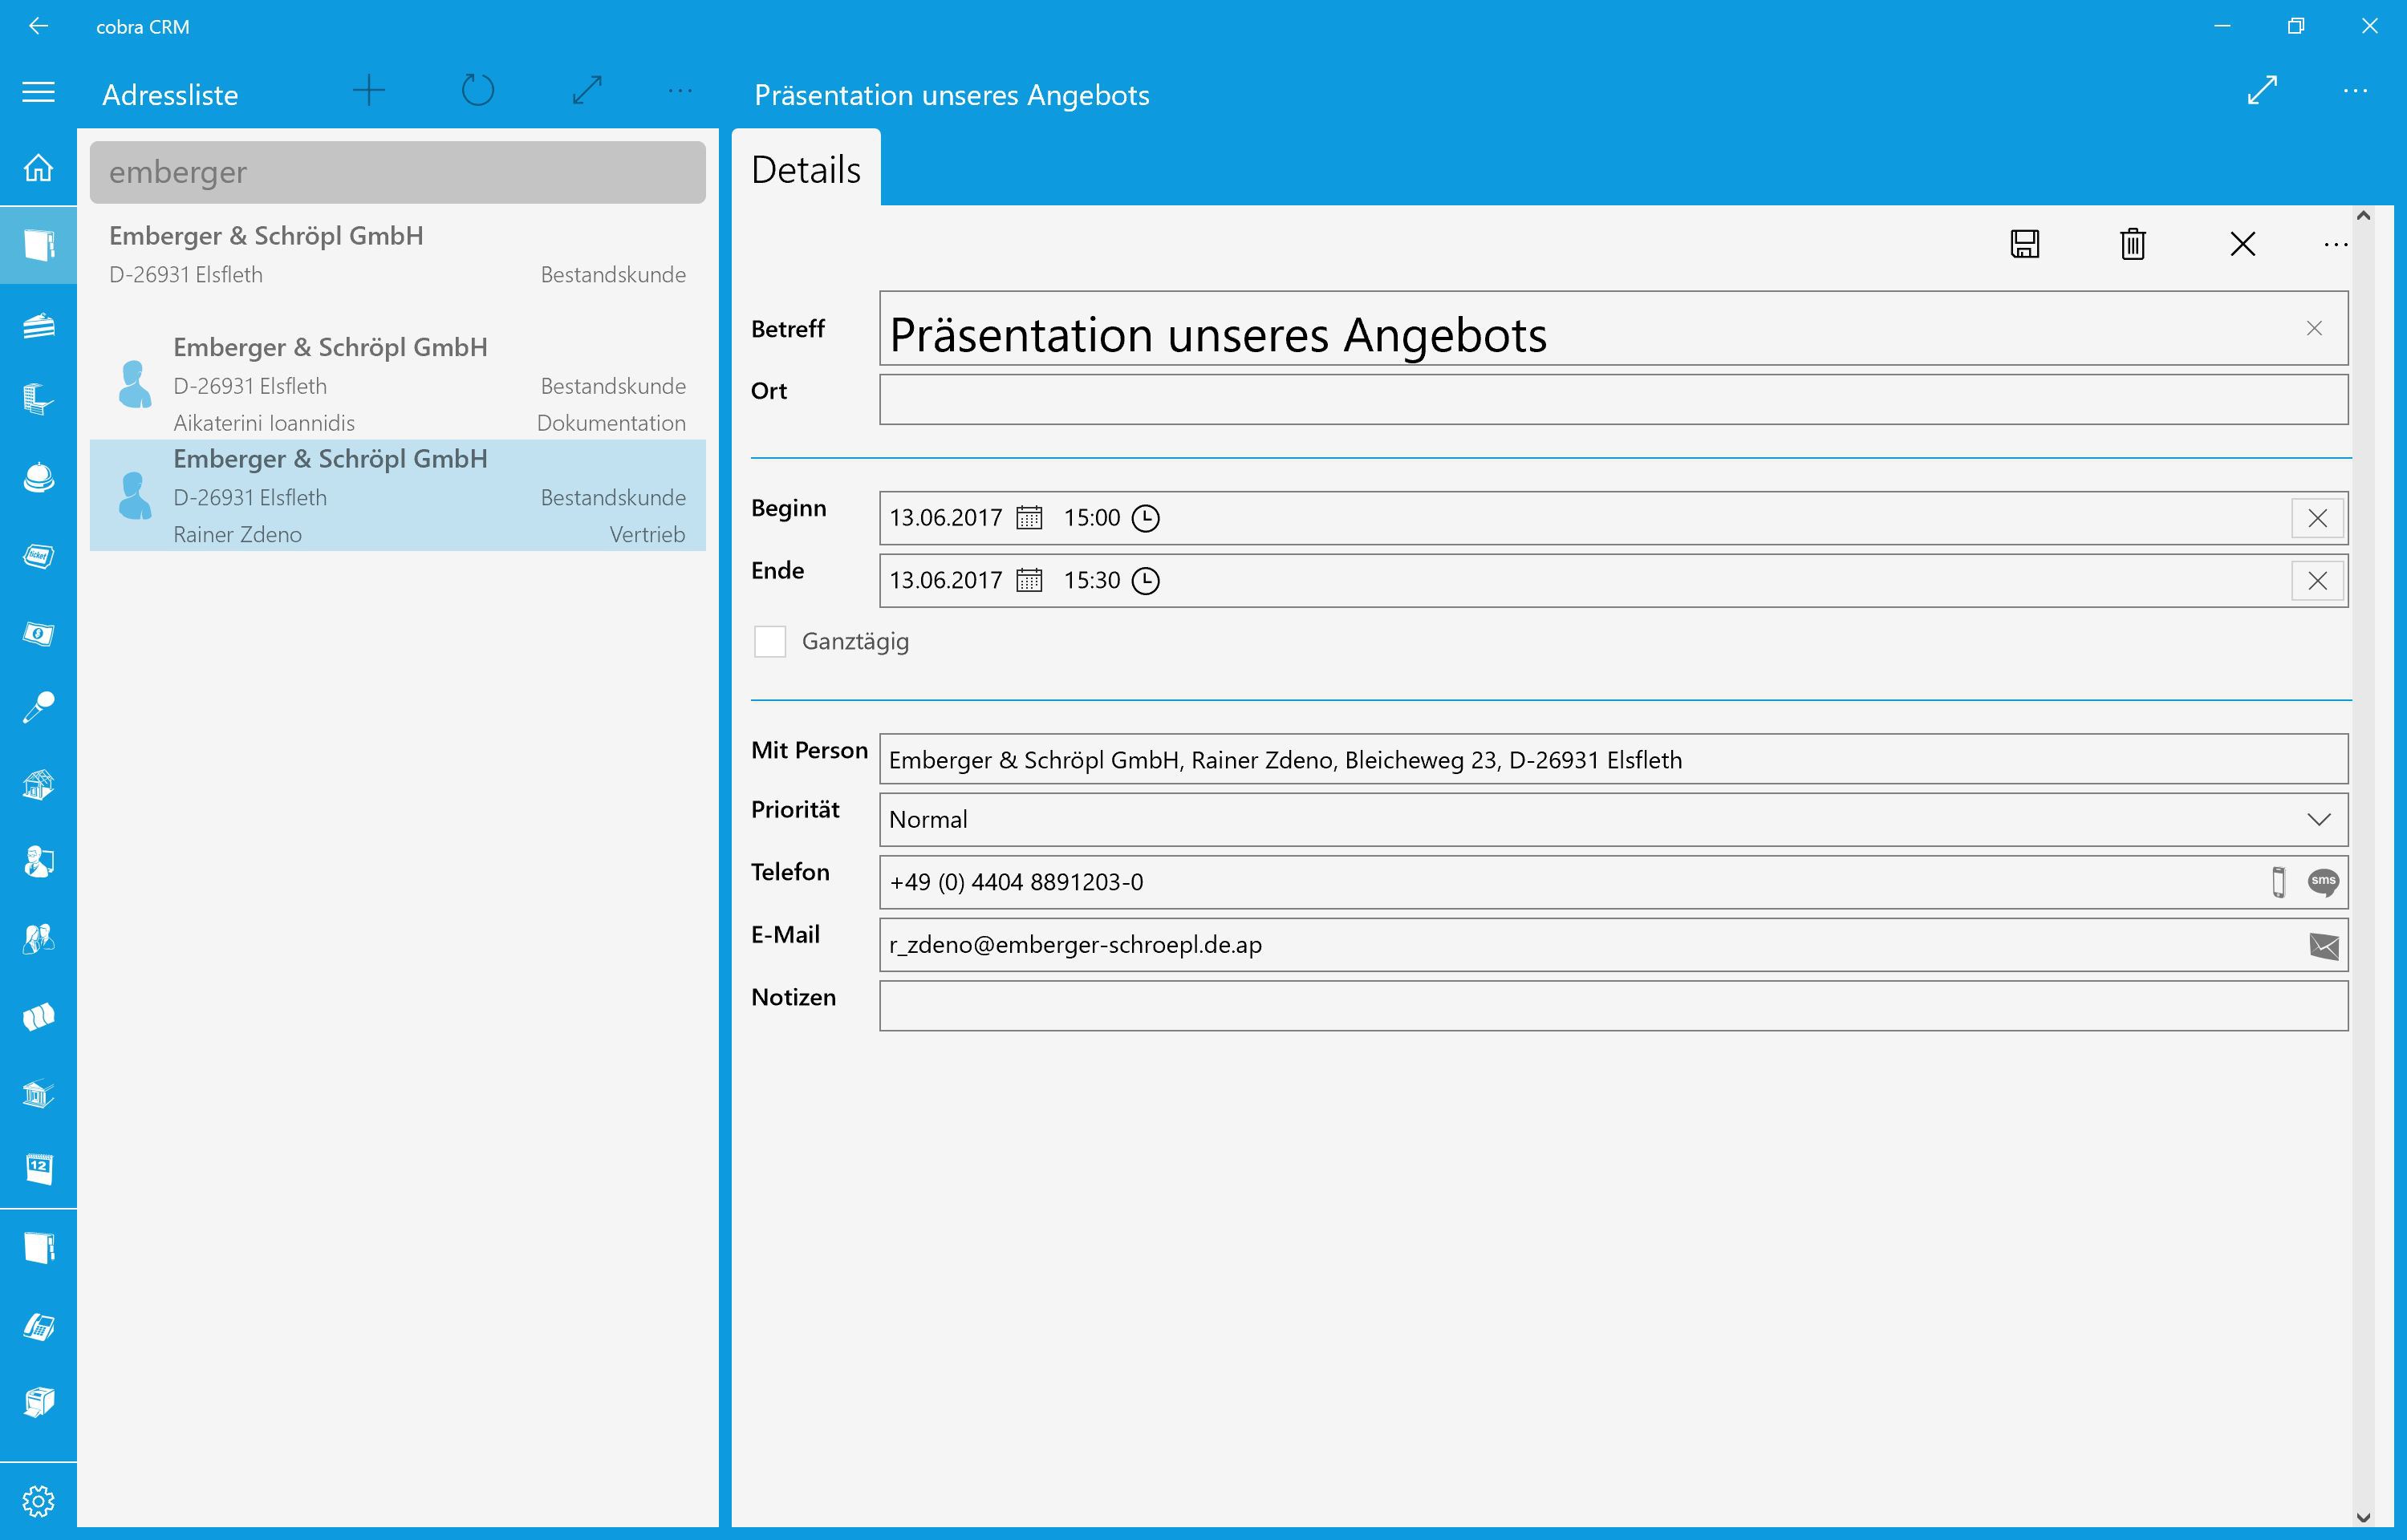This screenshot has height=1540, width=2407.
Task: Open settings gear in sidebar
Action: [38, 1500]
